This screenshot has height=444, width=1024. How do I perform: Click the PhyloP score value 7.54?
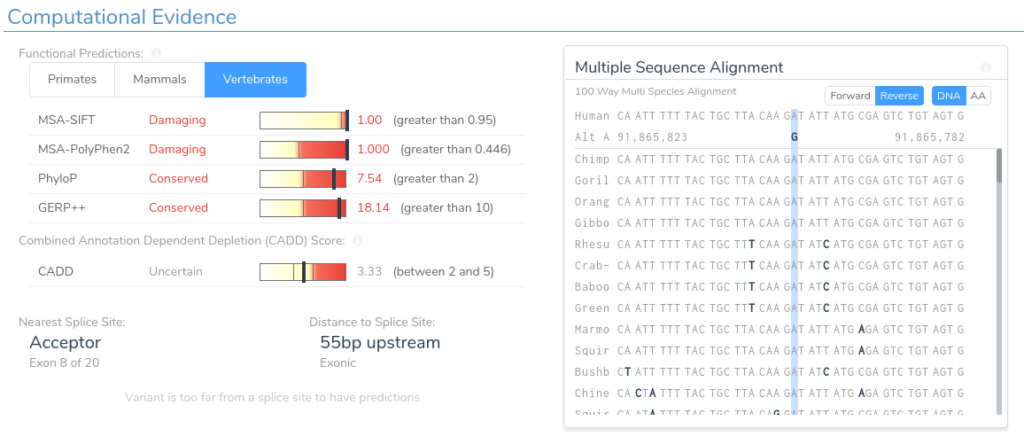pyautogui.click(x=370, y=178)
